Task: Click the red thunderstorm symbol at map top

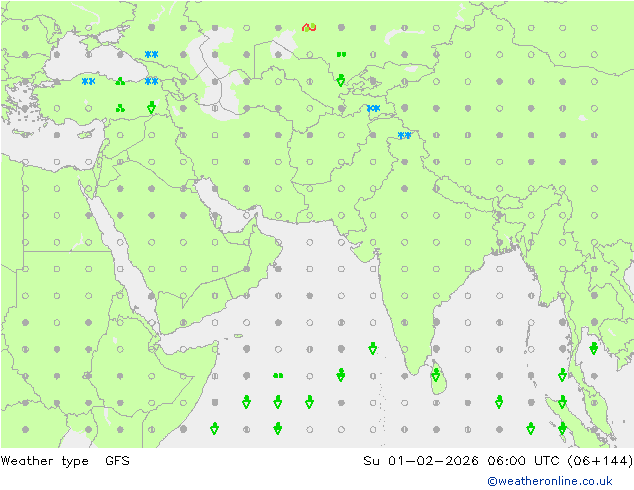Action: [x=309, y=27]
